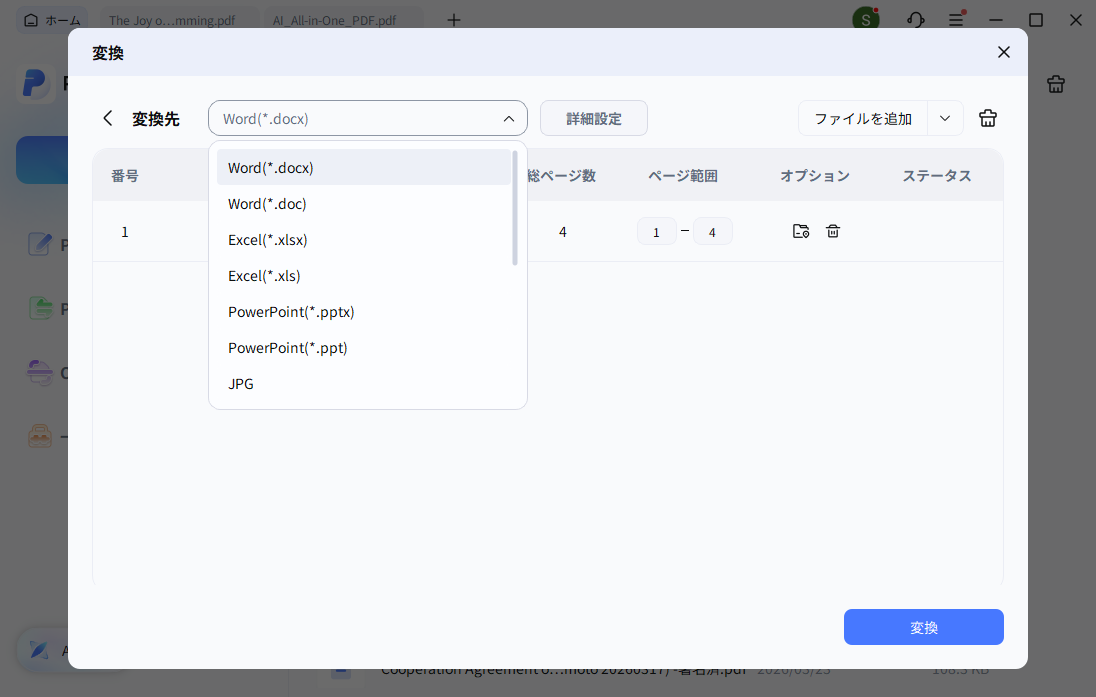Open the hamburger menu in title bar

click(957, 20)
